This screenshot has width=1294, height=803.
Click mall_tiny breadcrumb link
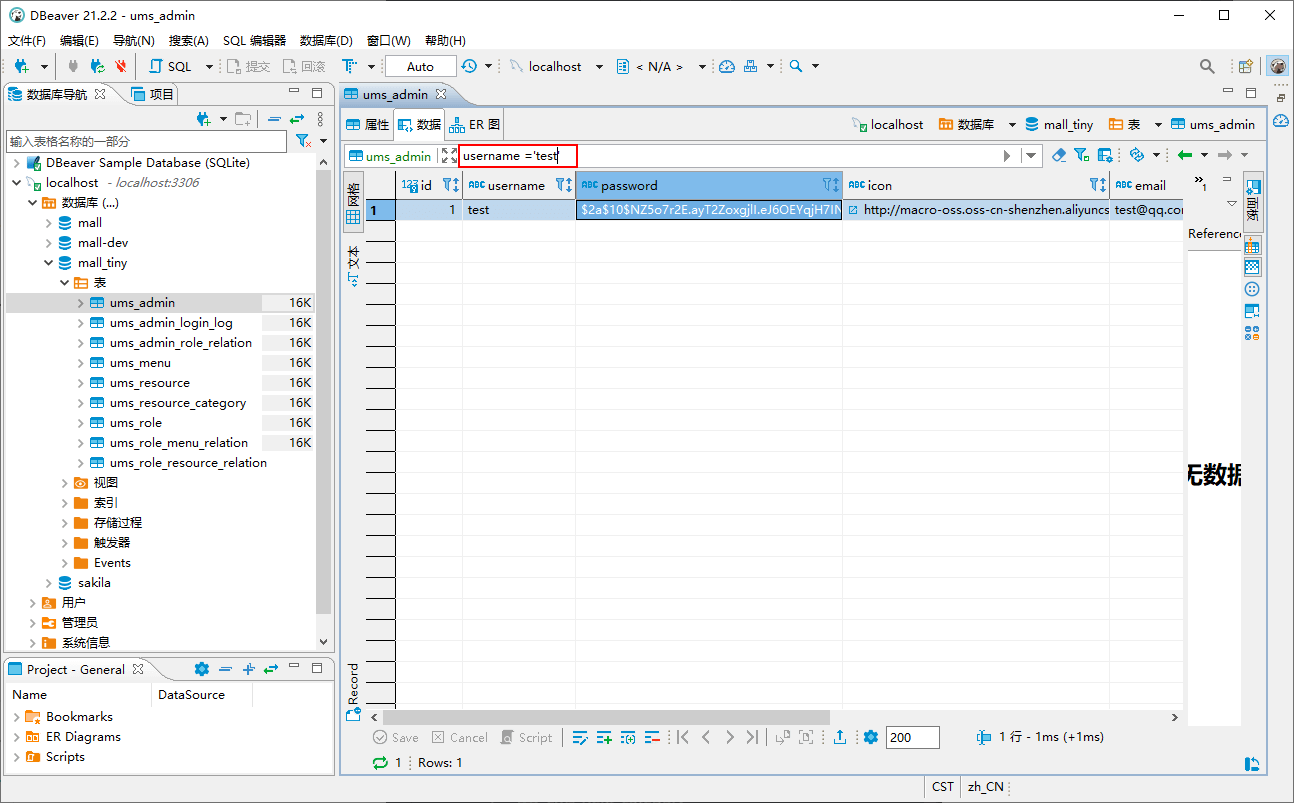coord(1059,125)
